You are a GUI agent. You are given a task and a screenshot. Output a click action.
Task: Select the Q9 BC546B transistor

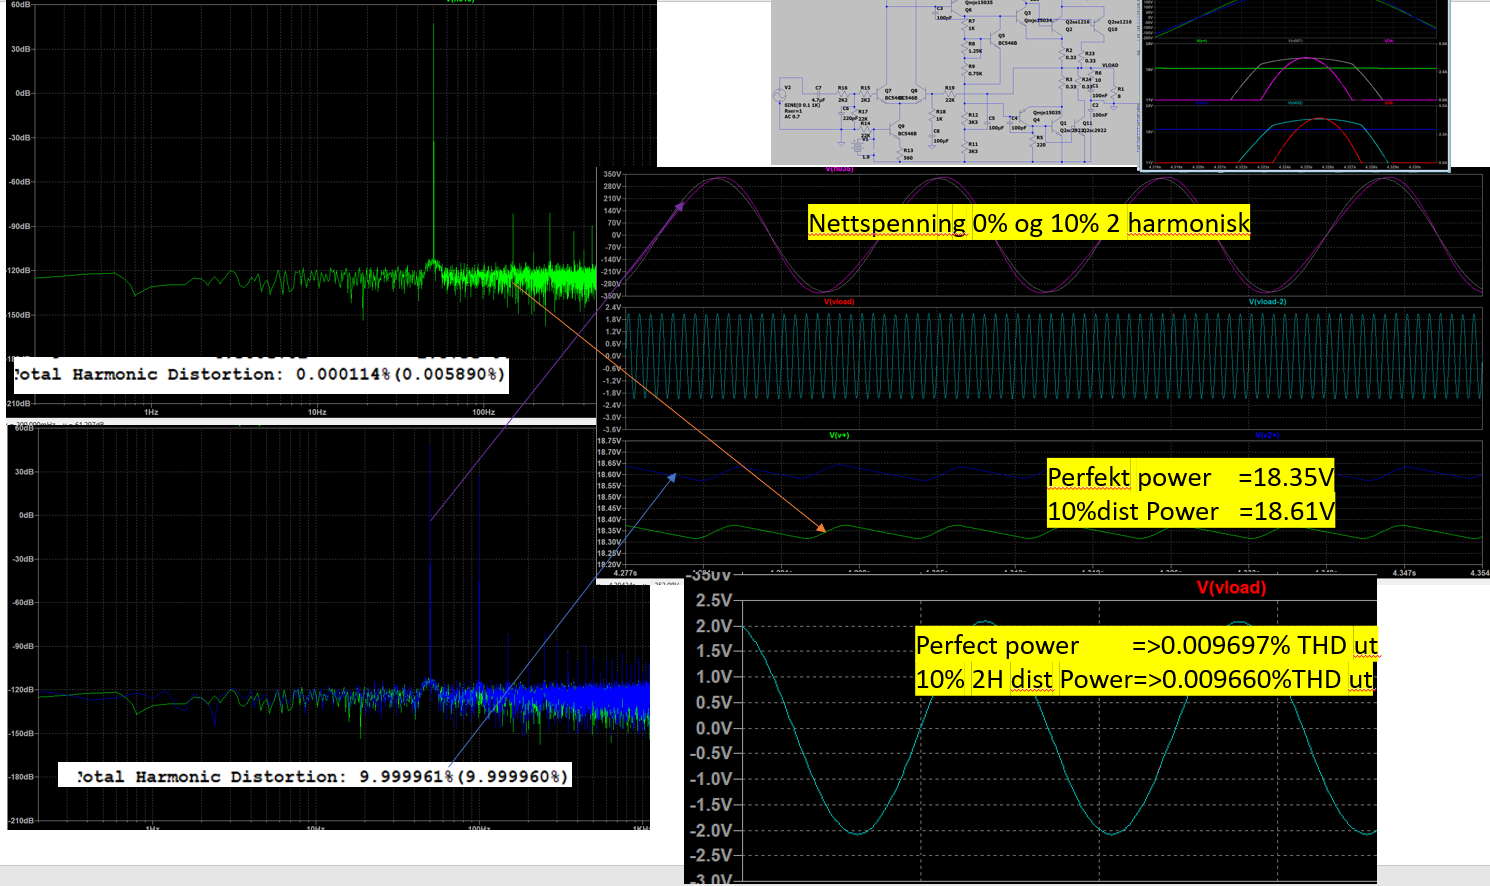pyautogui.click(x=895, y=129)
